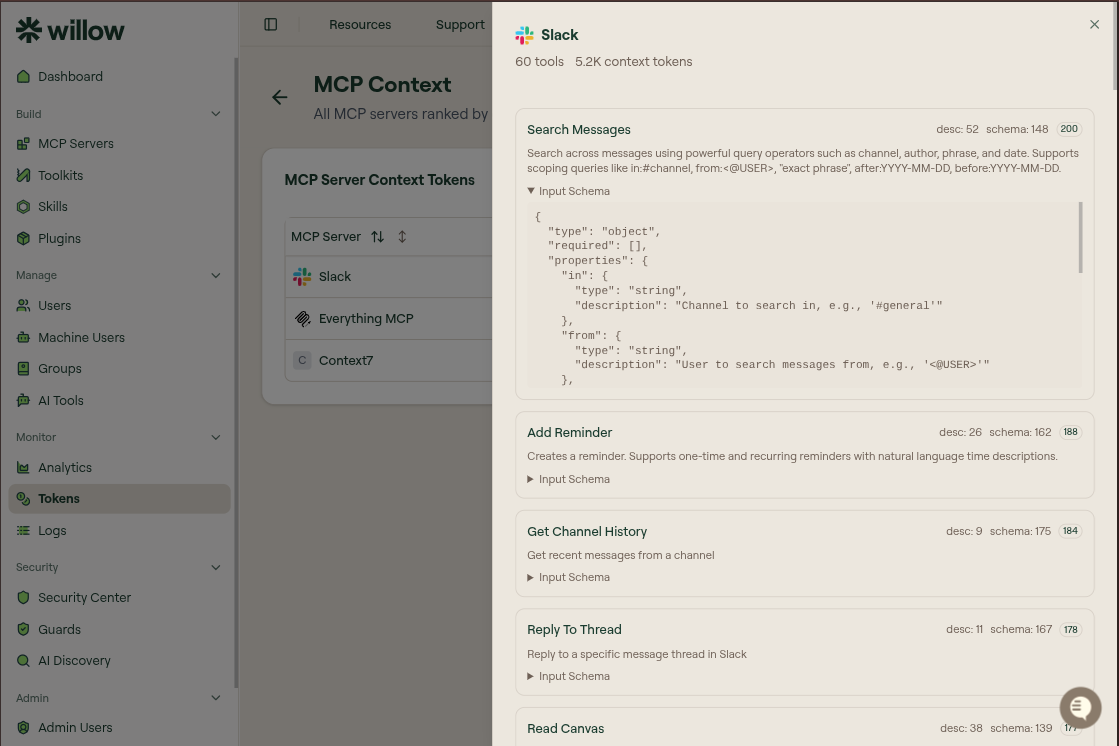Open the Skills page
The image size is (1119, 746).
tap(53, 206)
